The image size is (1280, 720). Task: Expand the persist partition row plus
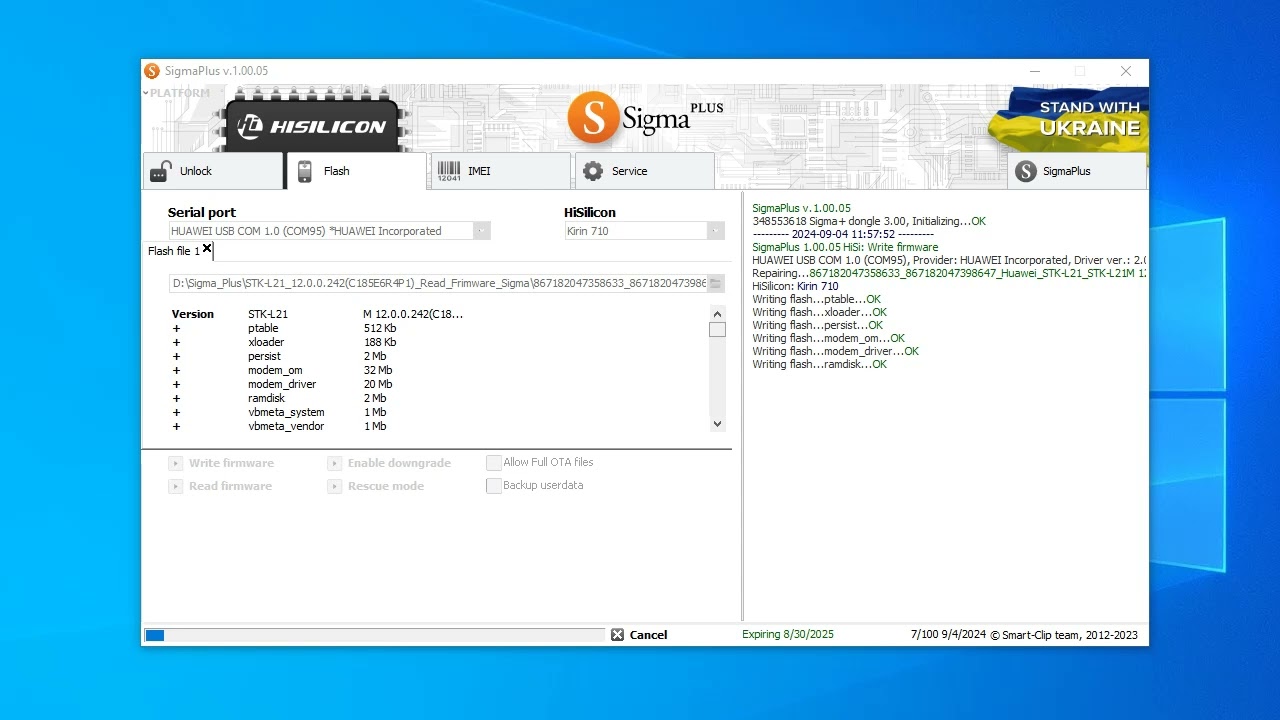click(x=176, y=356)
